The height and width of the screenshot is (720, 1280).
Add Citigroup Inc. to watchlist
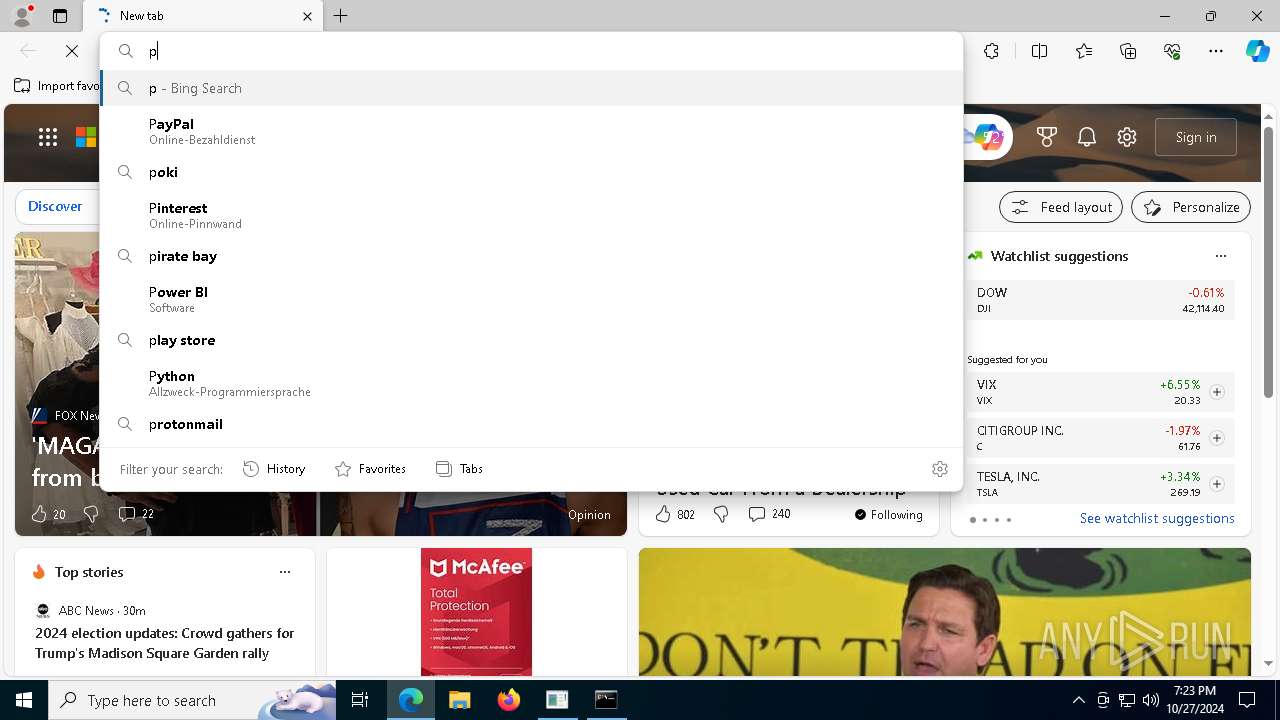pos(1217,438)
